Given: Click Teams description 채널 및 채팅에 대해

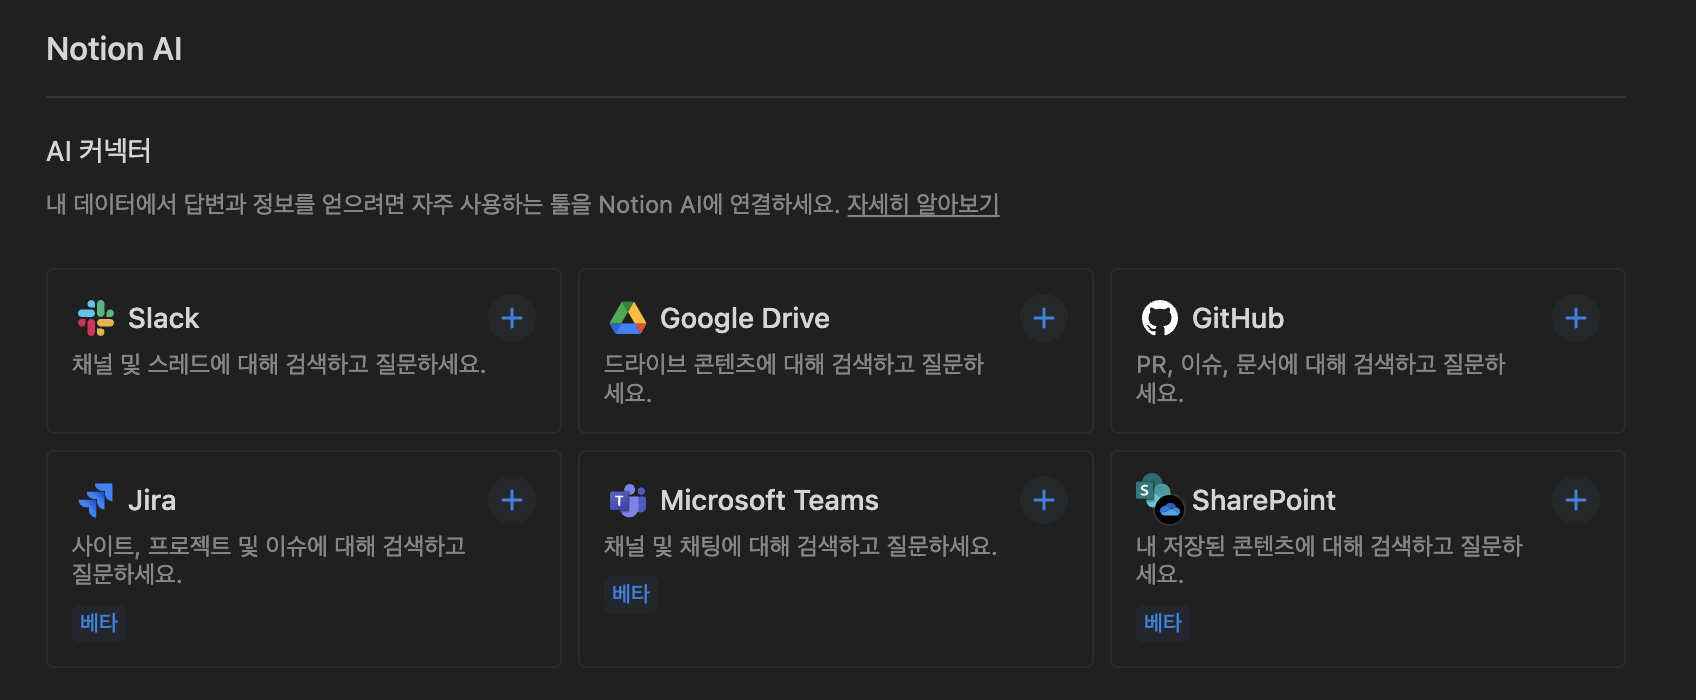Looking at the screenshot, I should [800, 546].
